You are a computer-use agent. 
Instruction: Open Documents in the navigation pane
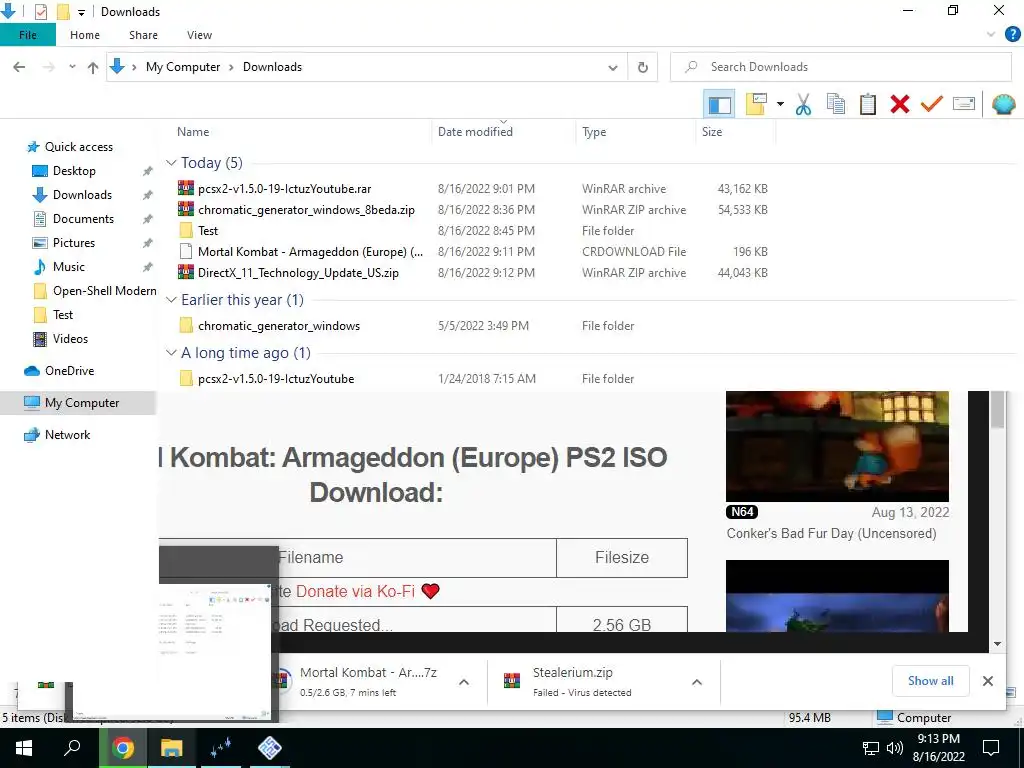tap(83, 219)
